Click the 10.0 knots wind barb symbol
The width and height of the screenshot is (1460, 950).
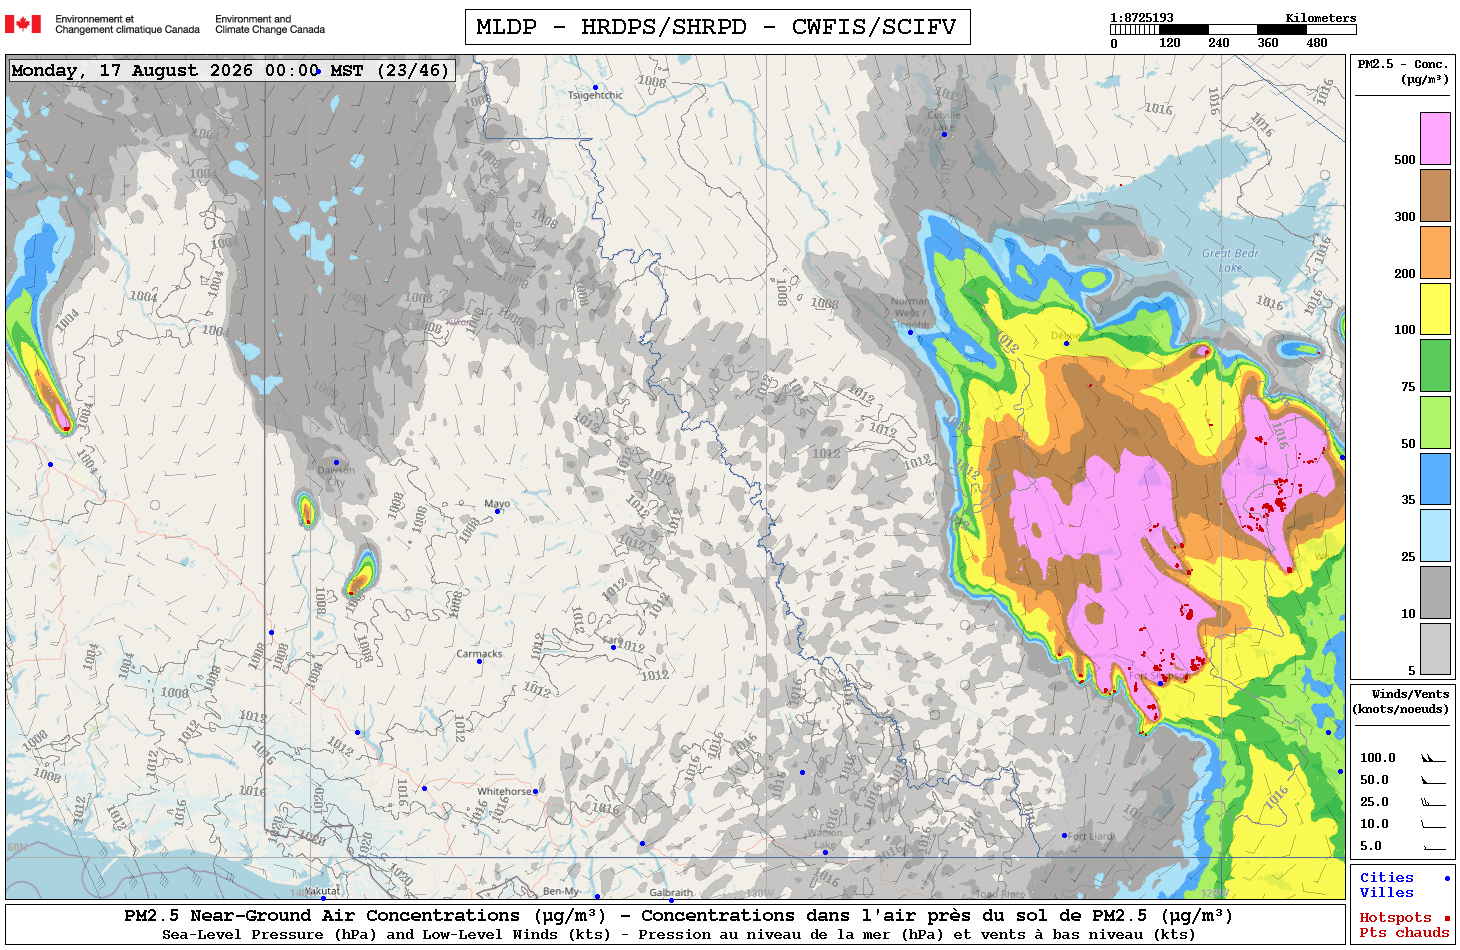click(1433, 824)
